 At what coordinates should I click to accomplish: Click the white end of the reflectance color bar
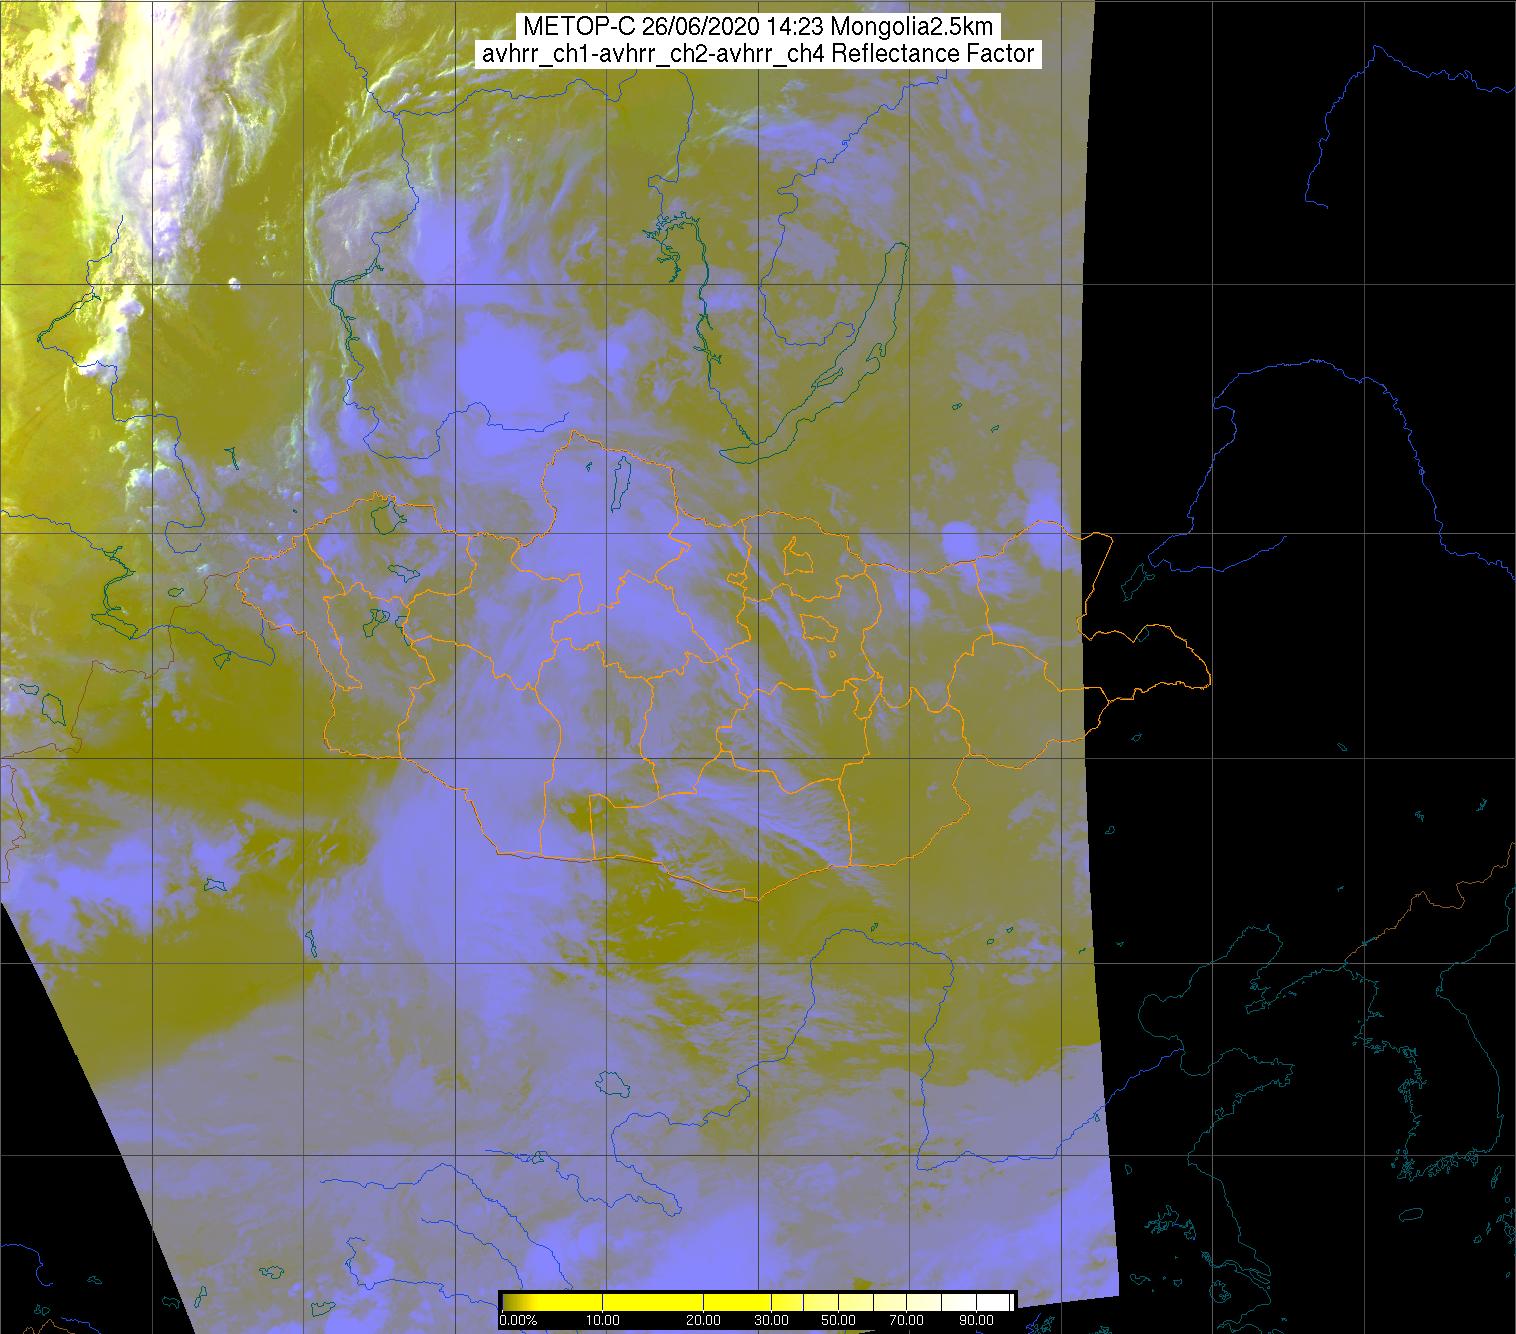tap(993, 1302)
